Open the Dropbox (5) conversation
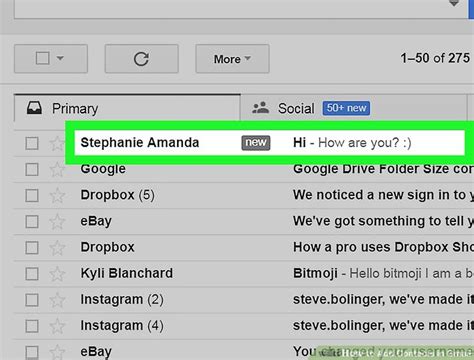 (244, 195)
